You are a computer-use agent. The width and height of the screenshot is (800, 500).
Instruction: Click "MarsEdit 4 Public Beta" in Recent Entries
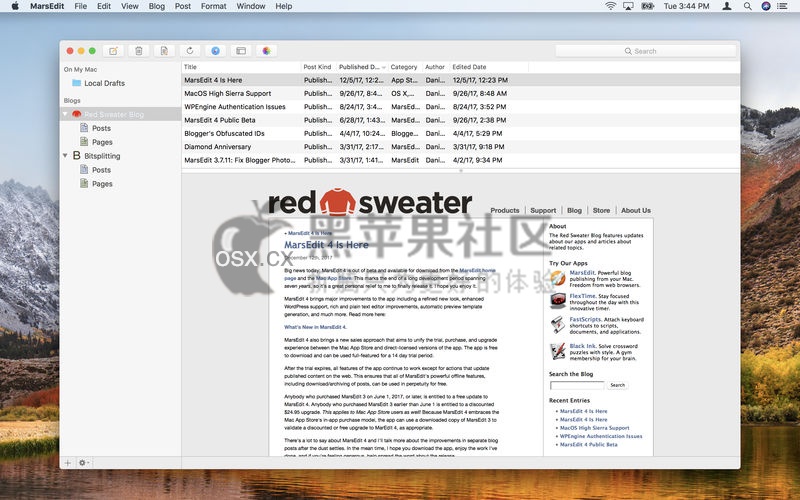coord(588,444)
